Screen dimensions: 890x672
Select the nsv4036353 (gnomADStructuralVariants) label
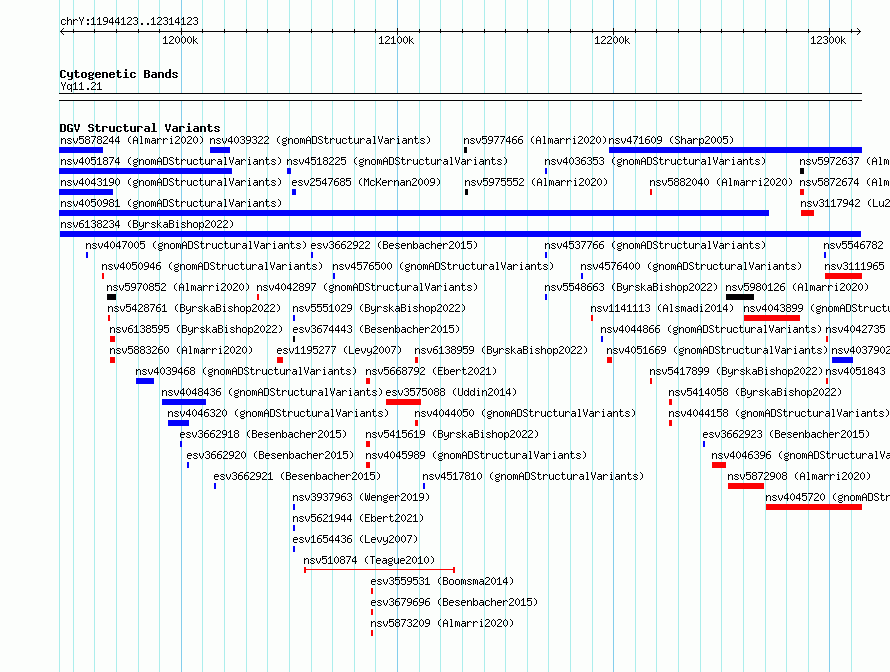tap(655, 161)
